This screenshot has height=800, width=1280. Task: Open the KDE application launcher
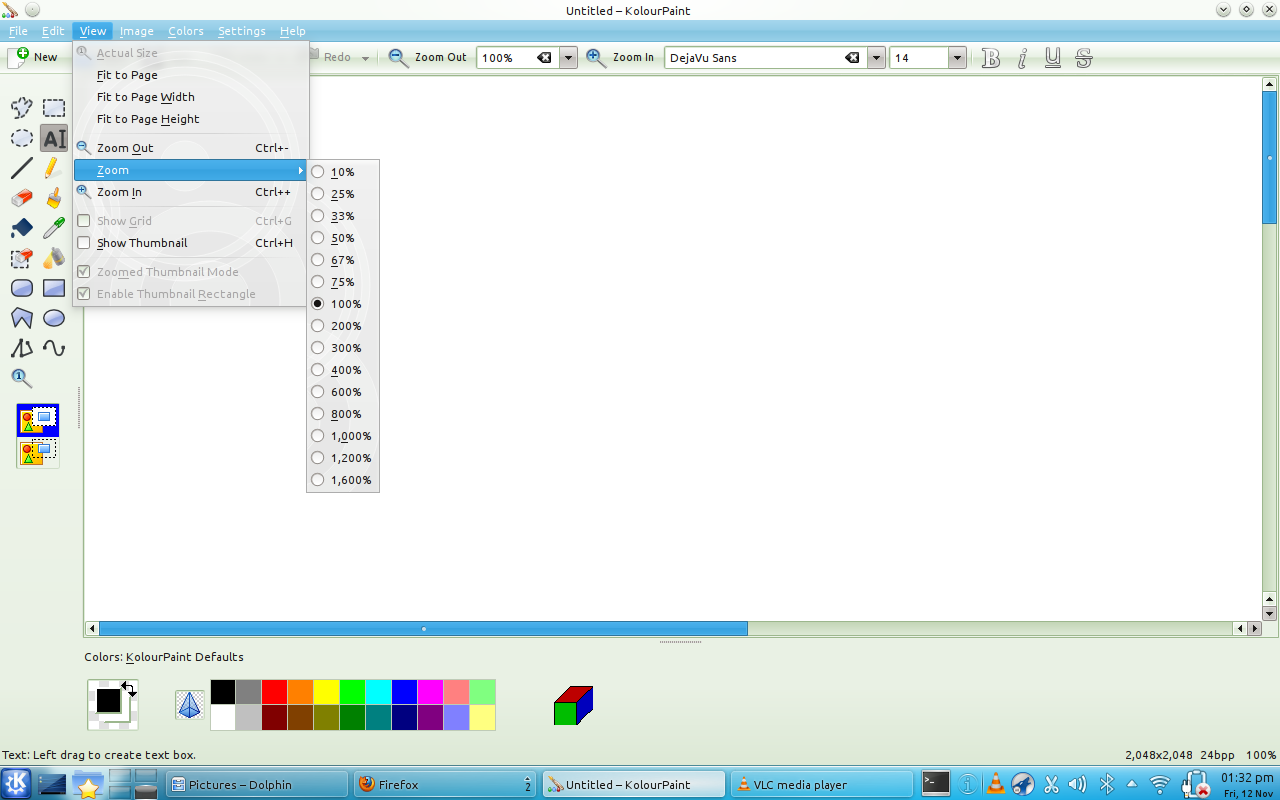click(16, 785)
